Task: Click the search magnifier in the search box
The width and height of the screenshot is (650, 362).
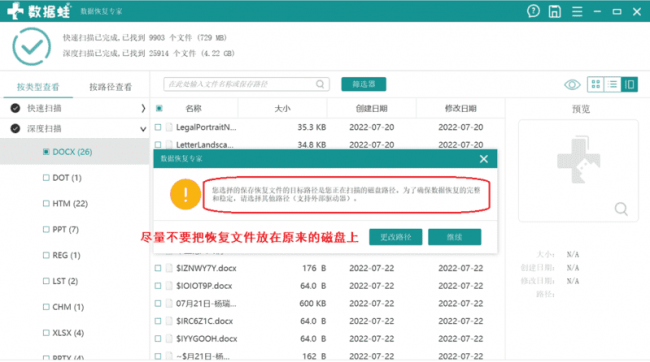Action: tap(320, 84)
